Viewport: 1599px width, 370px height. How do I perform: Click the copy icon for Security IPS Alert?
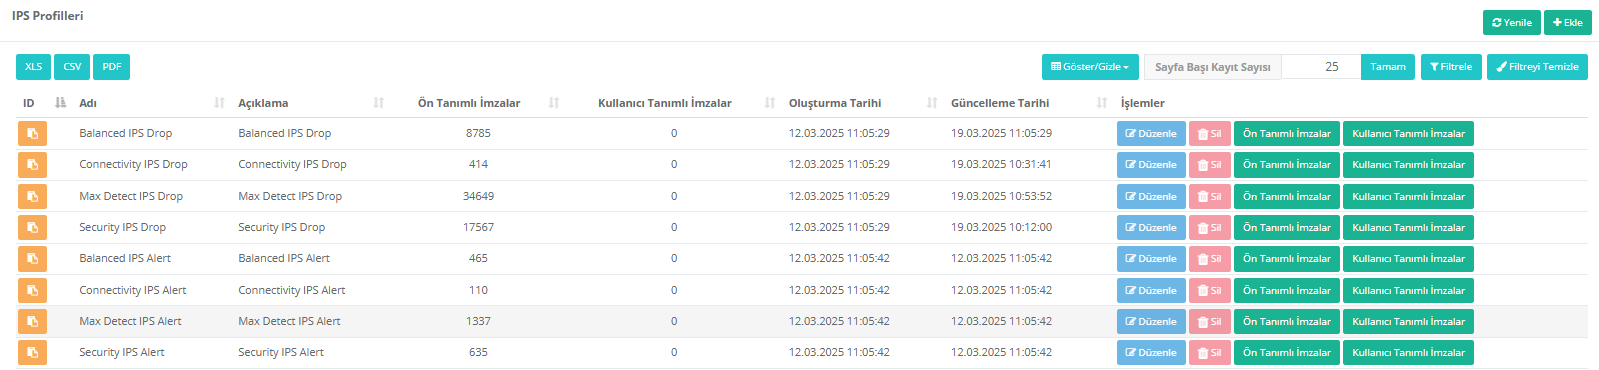pos(32,353)
